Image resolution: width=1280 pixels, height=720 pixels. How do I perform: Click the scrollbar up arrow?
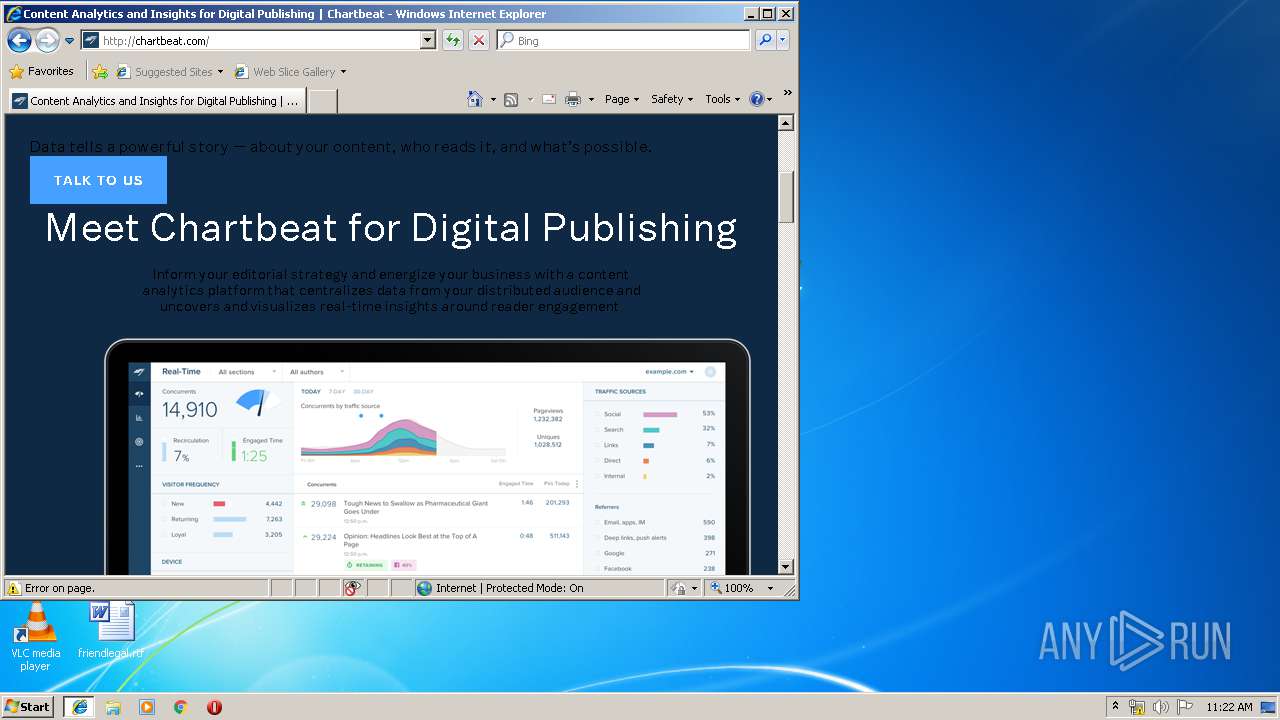786,123
